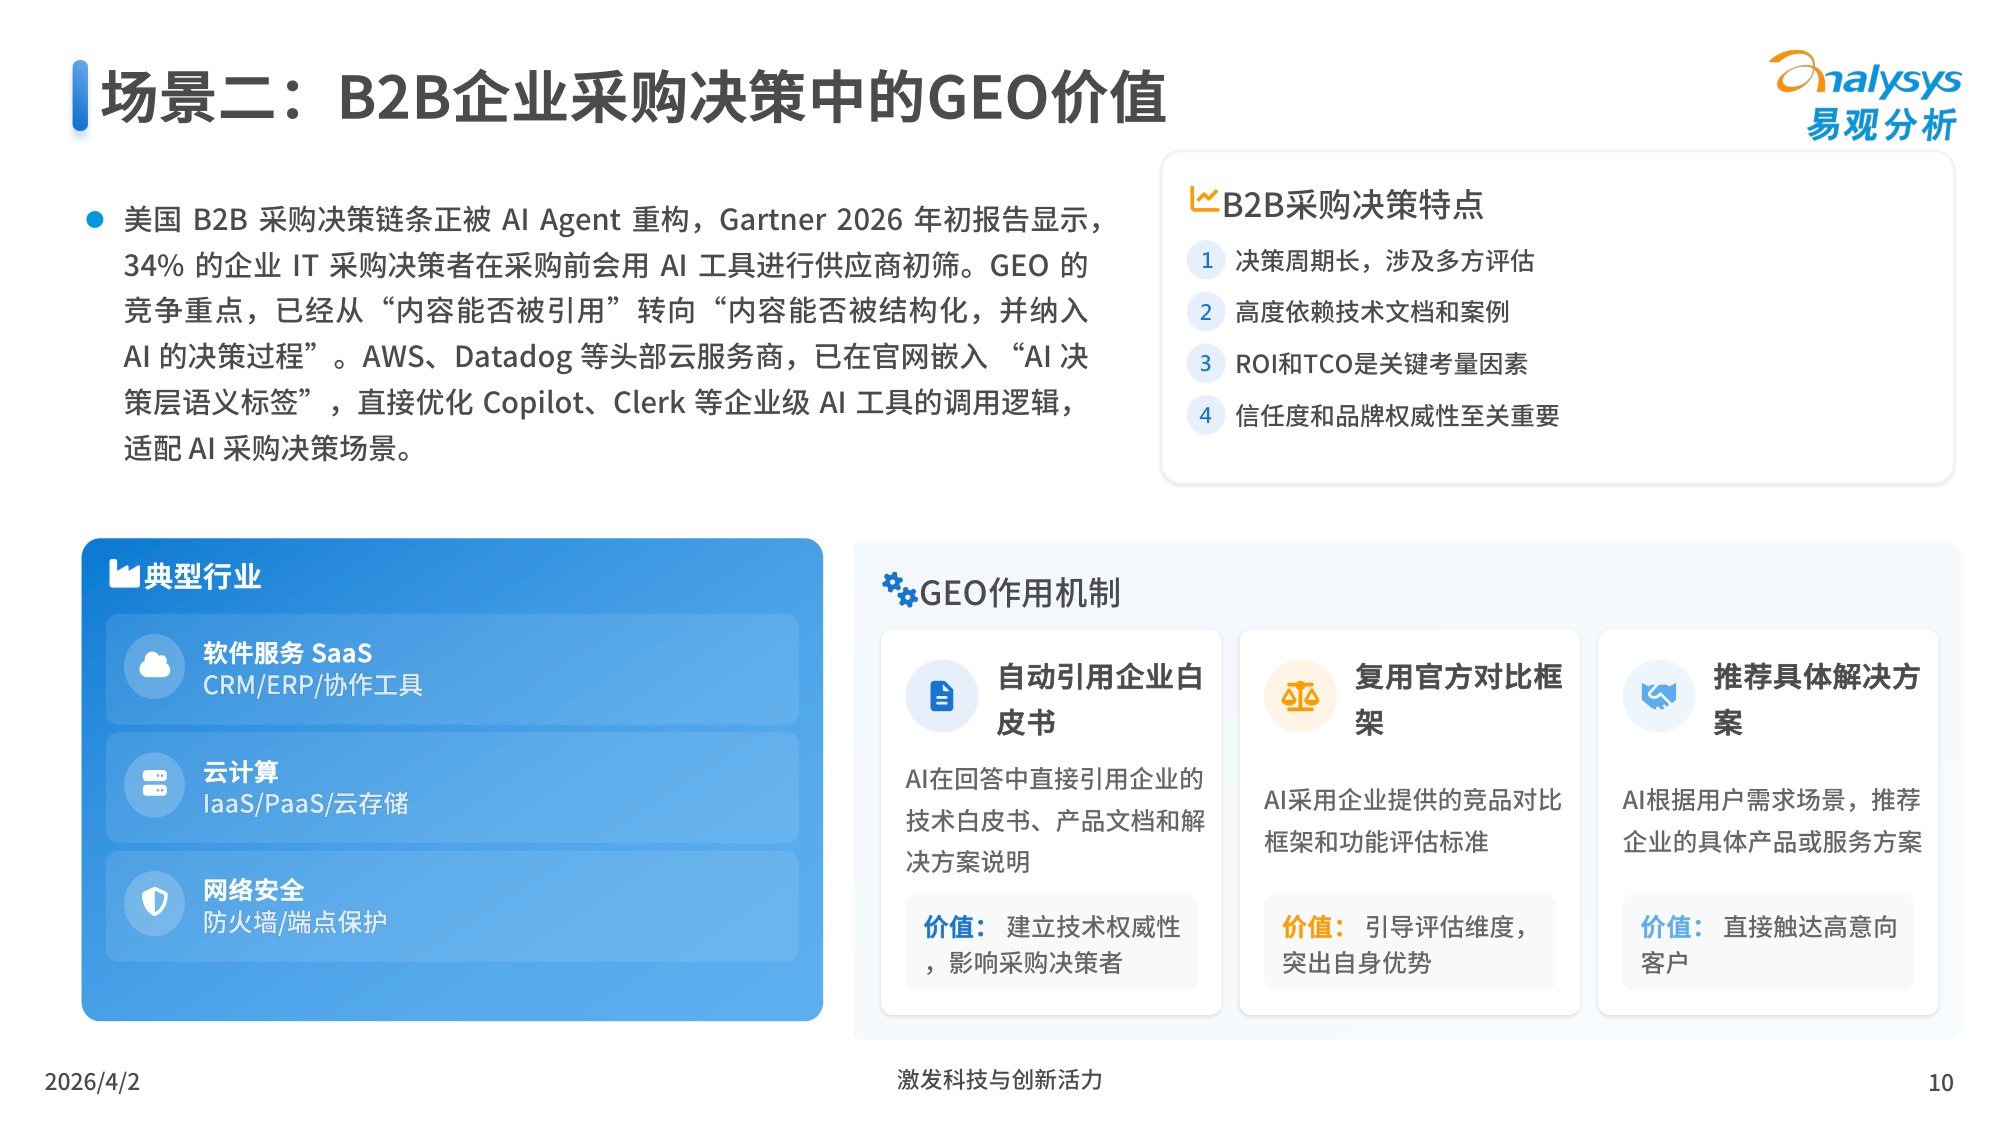Click description AI根据用户需求场景，推荐

pyautogui.click(x=1772, y=821)
